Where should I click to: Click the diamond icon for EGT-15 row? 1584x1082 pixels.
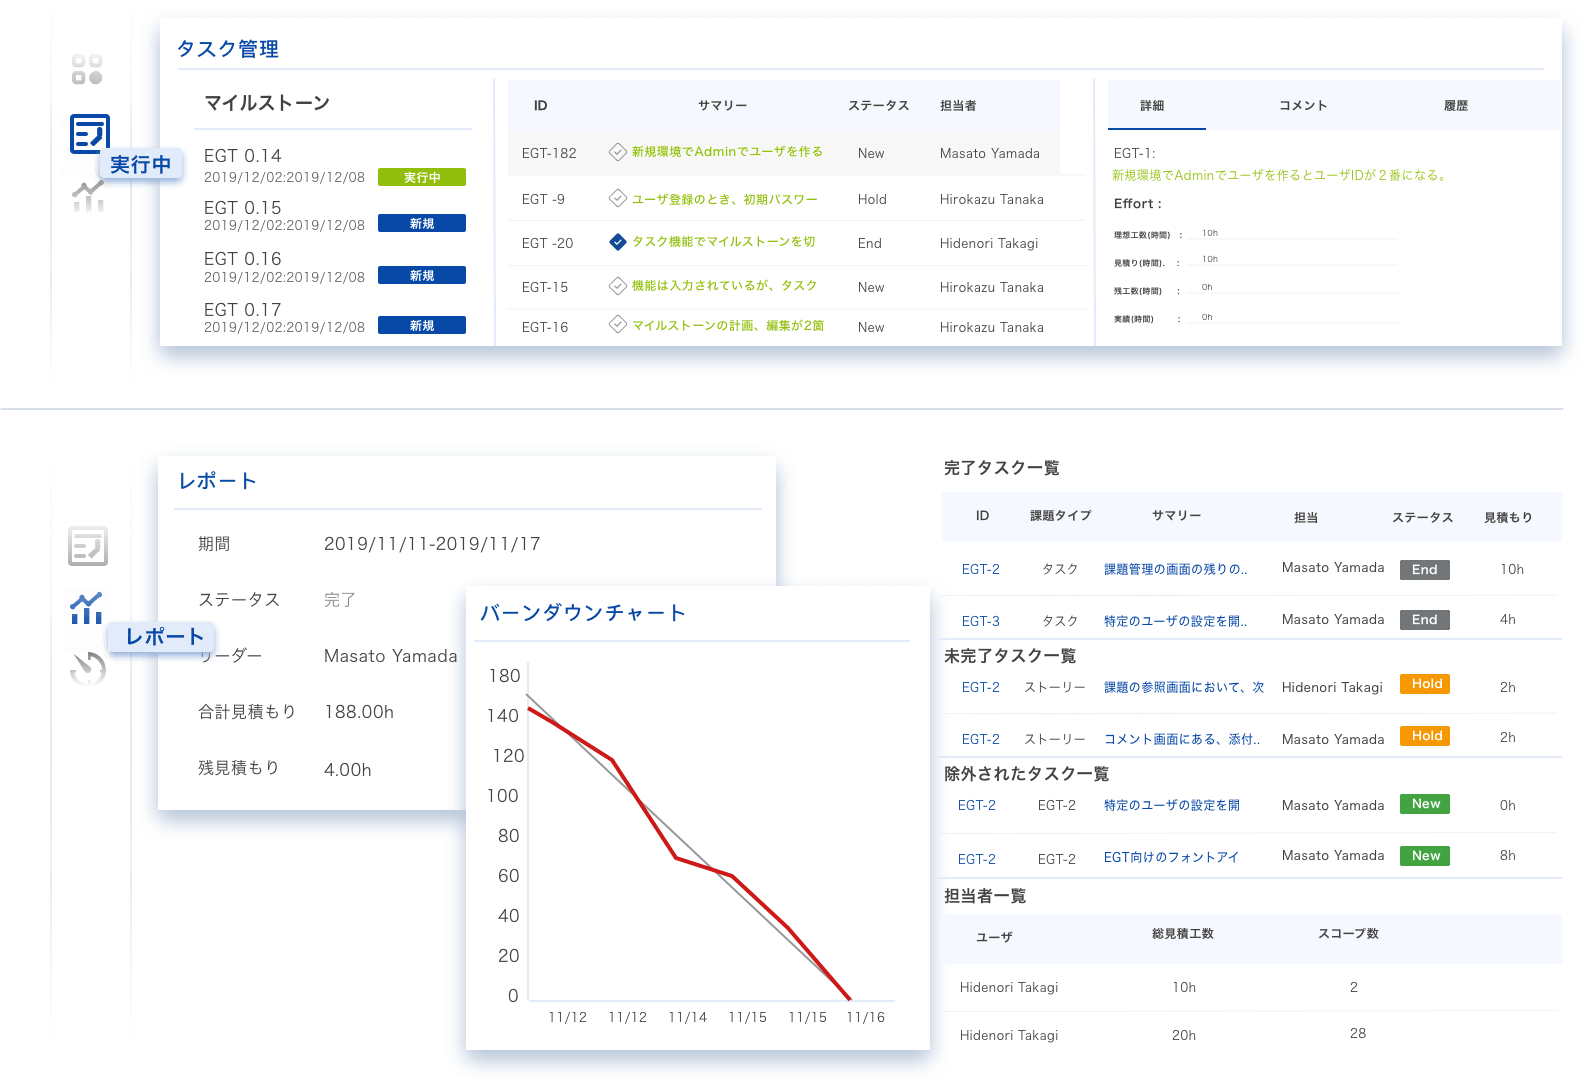(x=618, y=286)
